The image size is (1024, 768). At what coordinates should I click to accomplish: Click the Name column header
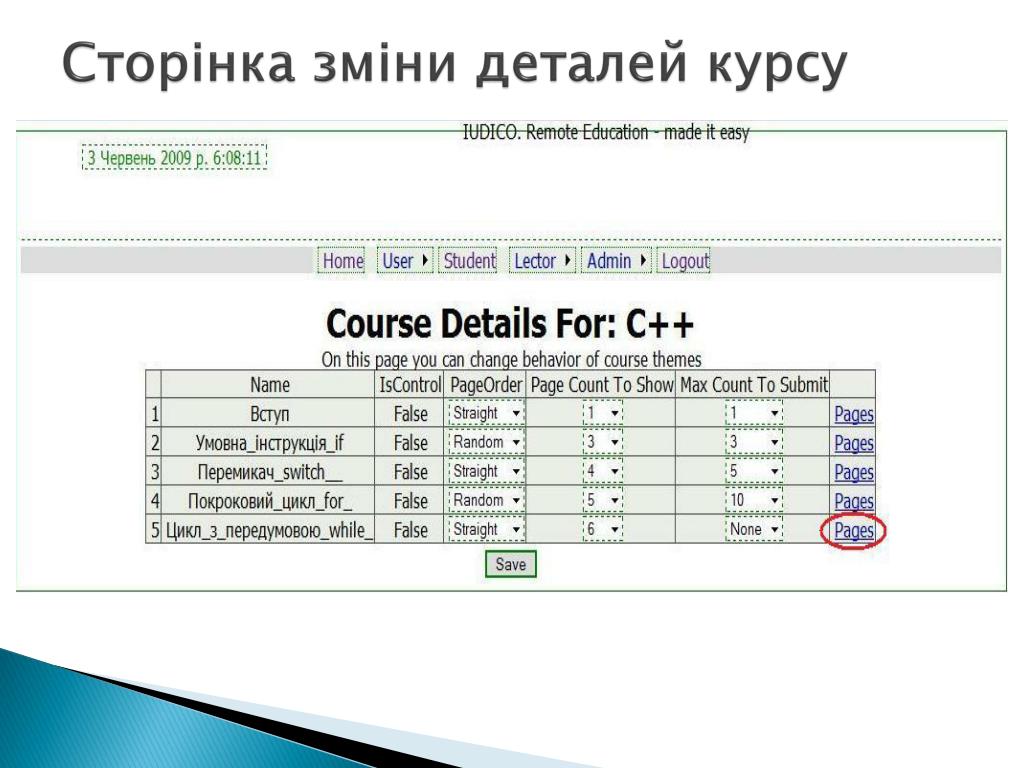pyautogui.click(x=270, y=385)
